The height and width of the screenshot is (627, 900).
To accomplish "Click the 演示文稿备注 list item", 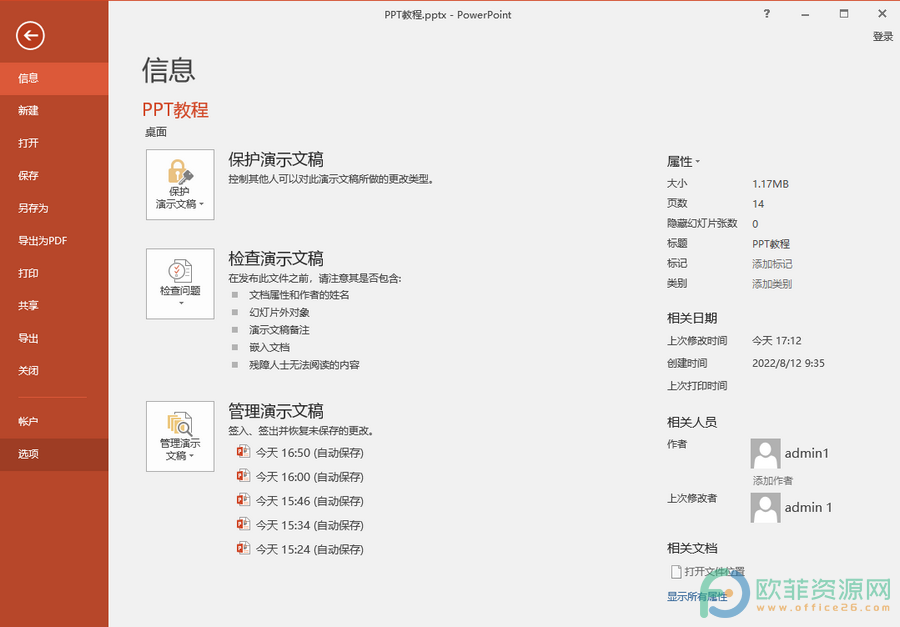I will [280, 330].
